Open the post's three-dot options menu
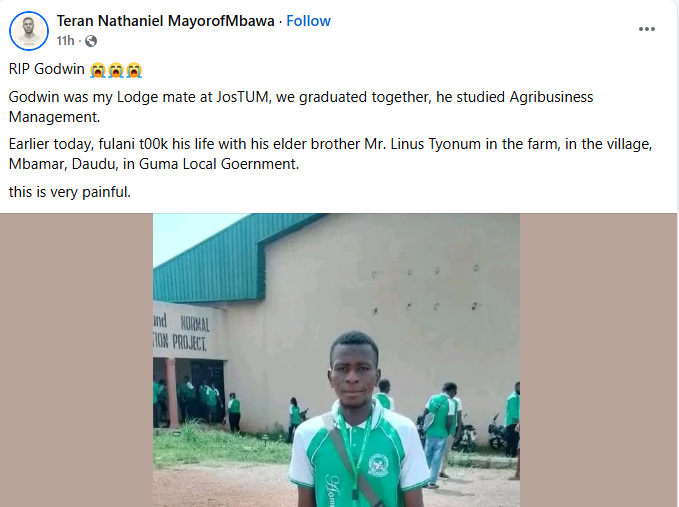The width and height of the screenshot is (679, 507). (x=647, y=29)
